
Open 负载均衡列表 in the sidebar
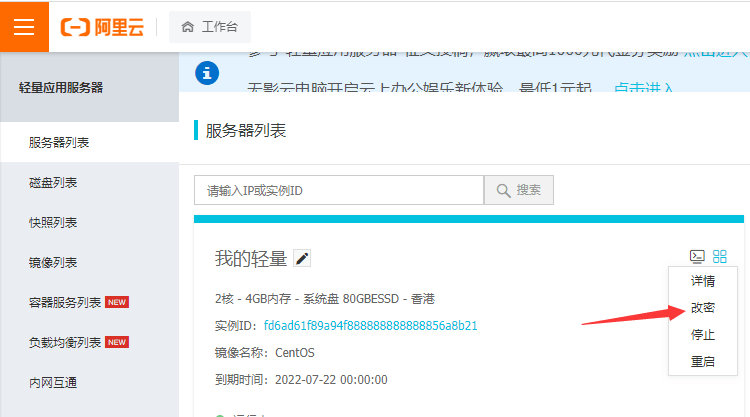pos(65,342)
